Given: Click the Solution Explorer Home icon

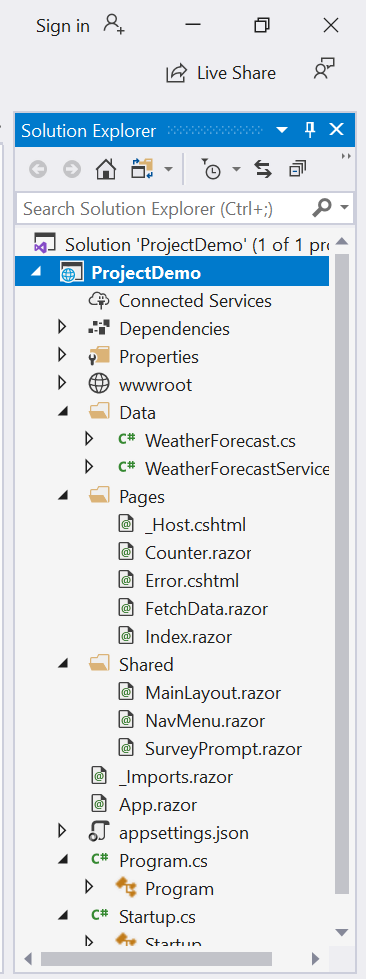Looking at the screenshot, I should 106,169.
